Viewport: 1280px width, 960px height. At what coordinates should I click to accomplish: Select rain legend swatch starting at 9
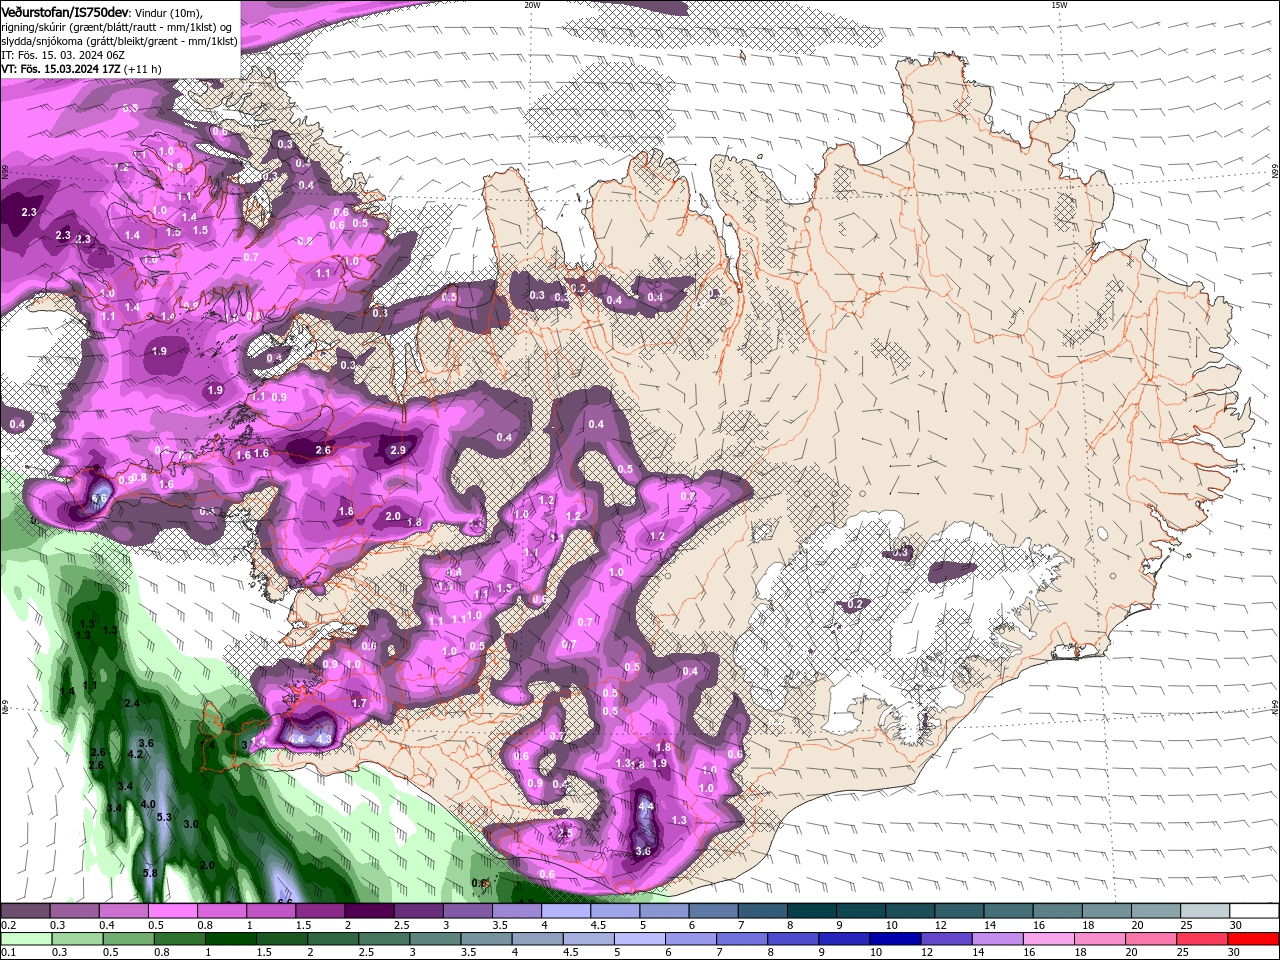click(x=843, y=940)
